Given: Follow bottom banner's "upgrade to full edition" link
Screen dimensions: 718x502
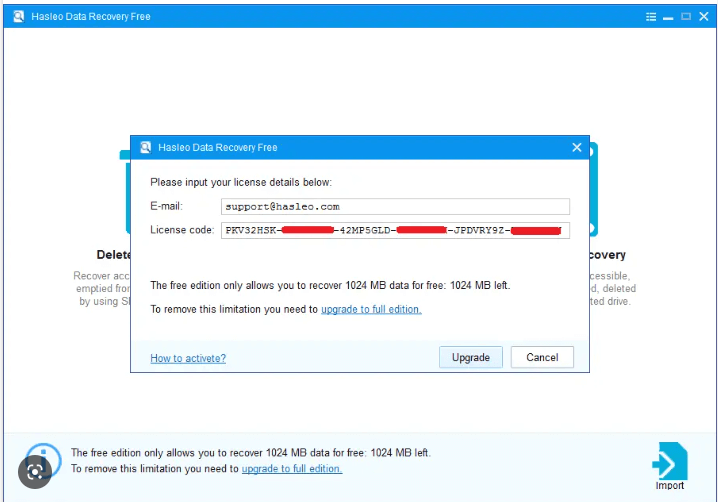Looking at the screenshot, I should click(292, 468).
